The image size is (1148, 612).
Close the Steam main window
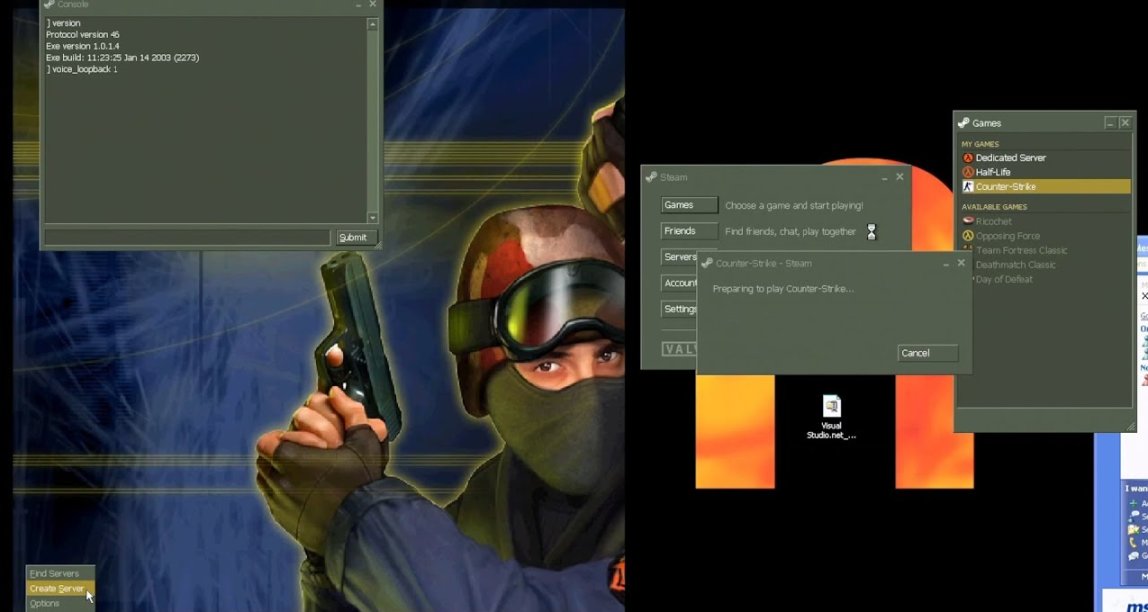tap(900, 176)
